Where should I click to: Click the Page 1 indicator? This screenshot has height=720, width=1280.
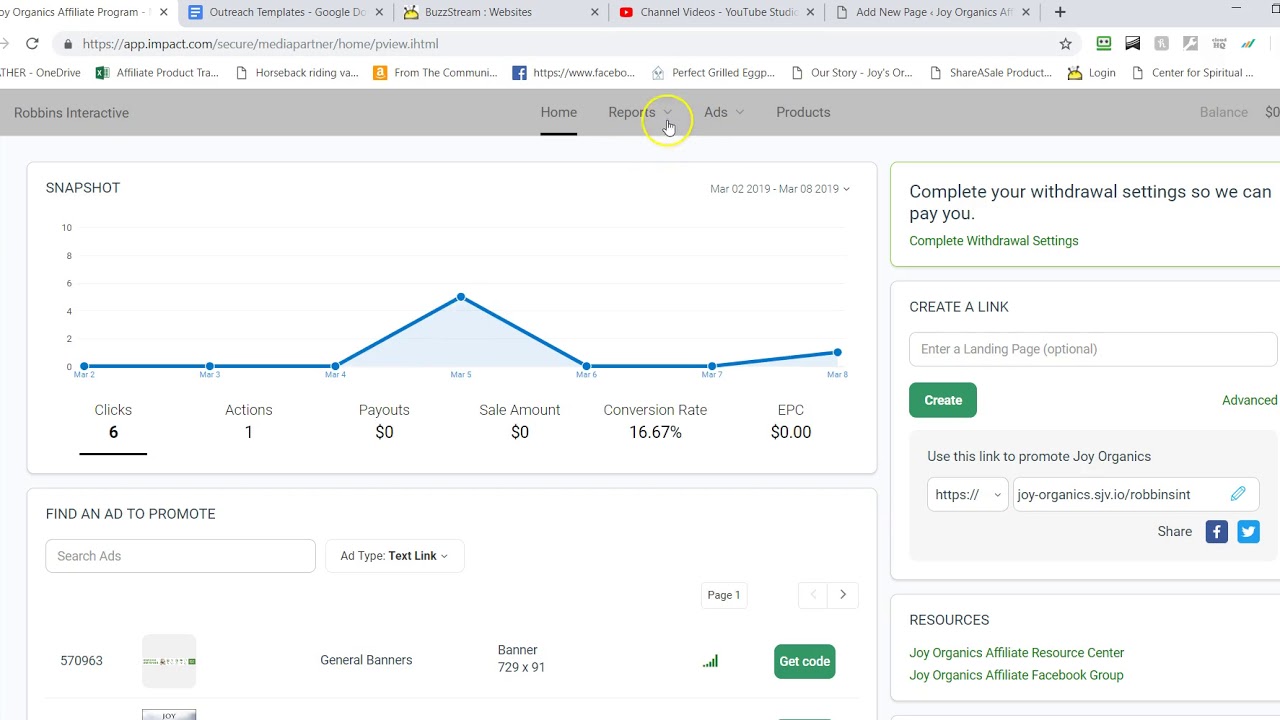click(724, 595)
